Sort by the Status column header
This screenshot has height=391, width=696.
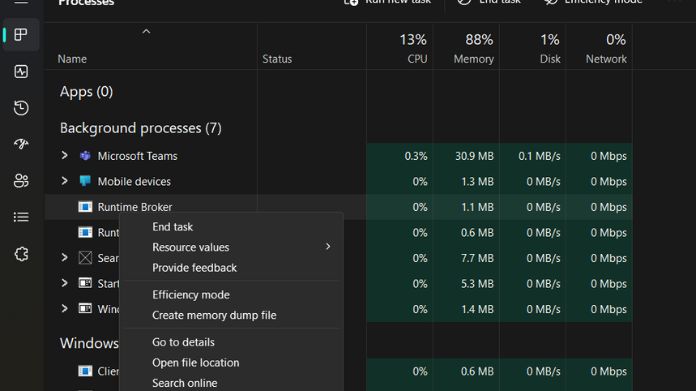coord(277,59)
